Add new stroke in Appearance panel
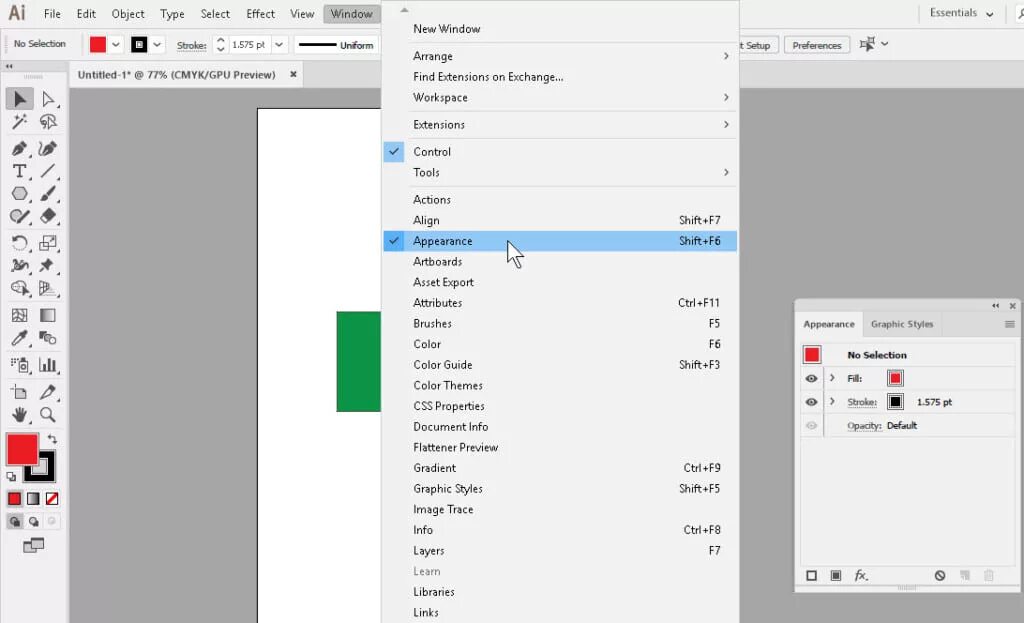1024x623 pixels. (x=811, y=575)
